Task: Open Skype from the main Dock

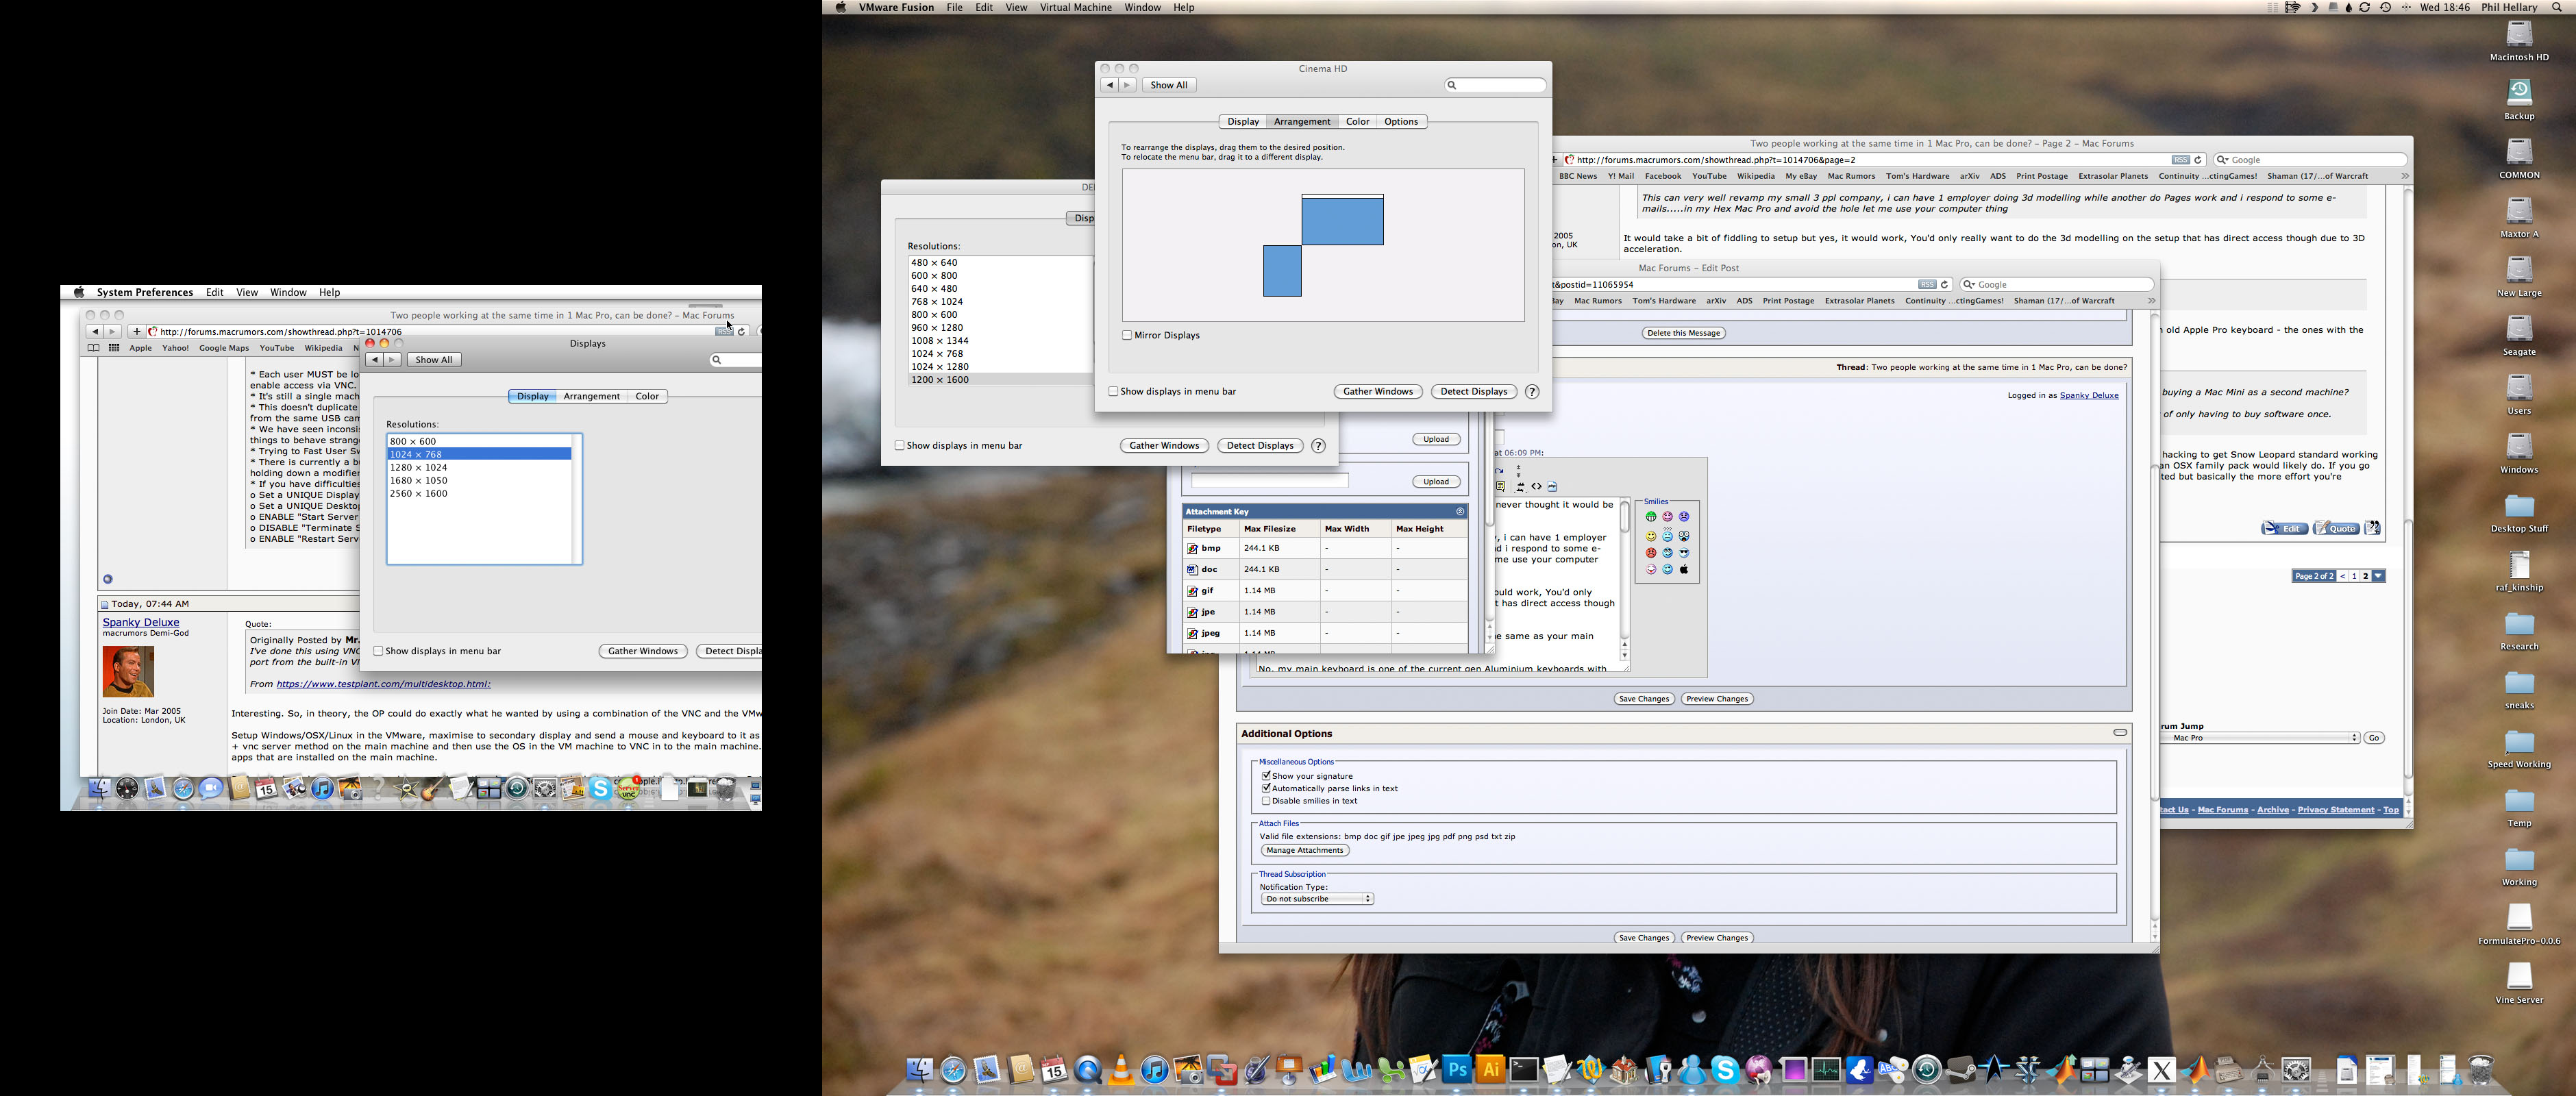Action: [1725, 1070]
